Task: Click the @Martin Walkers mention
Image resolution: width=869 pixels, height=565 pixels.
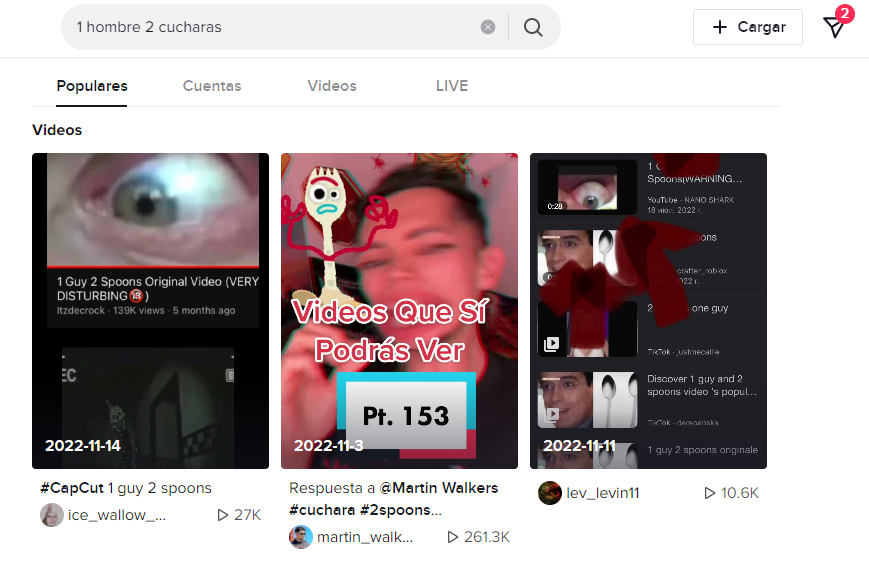Action: [438, 488]
